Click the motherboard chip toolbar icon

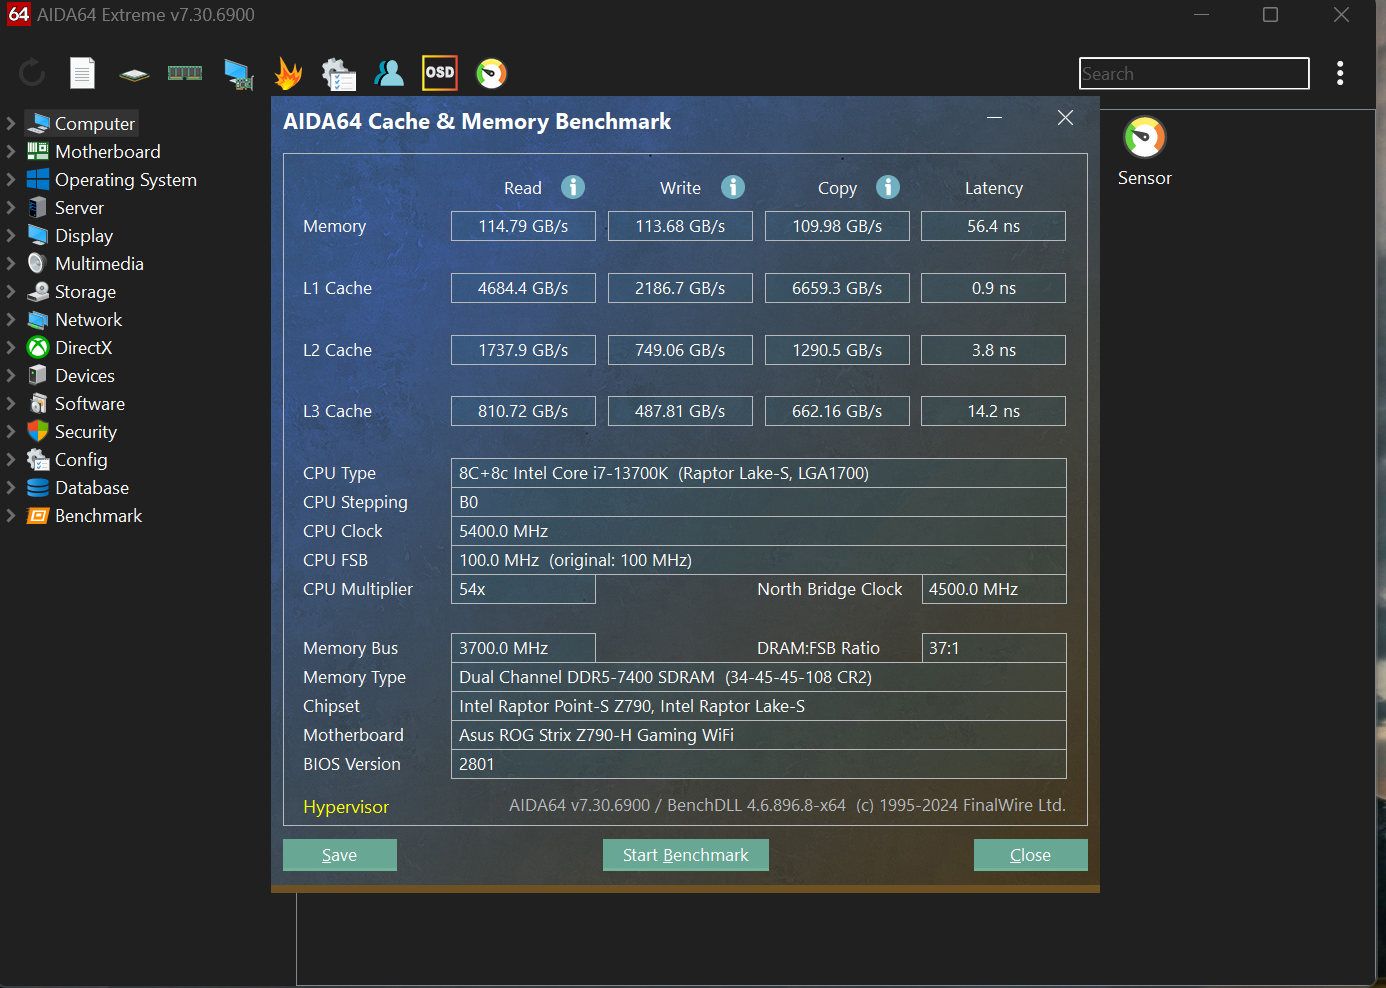[x=134, y=74]
